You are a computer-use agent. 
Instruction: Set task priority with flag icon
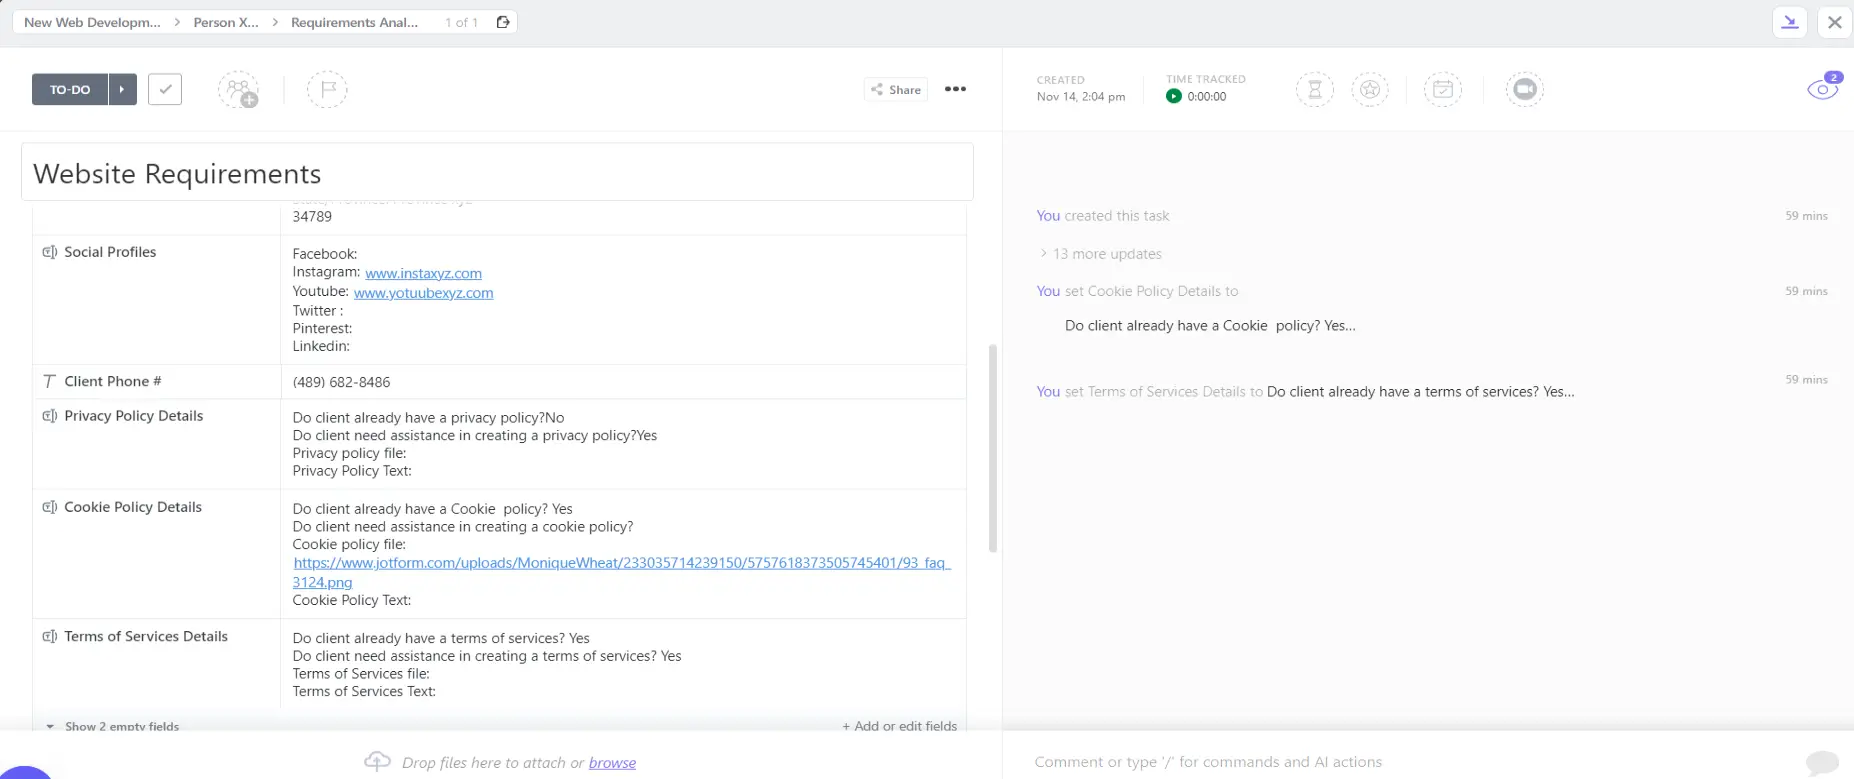(327, 89)
